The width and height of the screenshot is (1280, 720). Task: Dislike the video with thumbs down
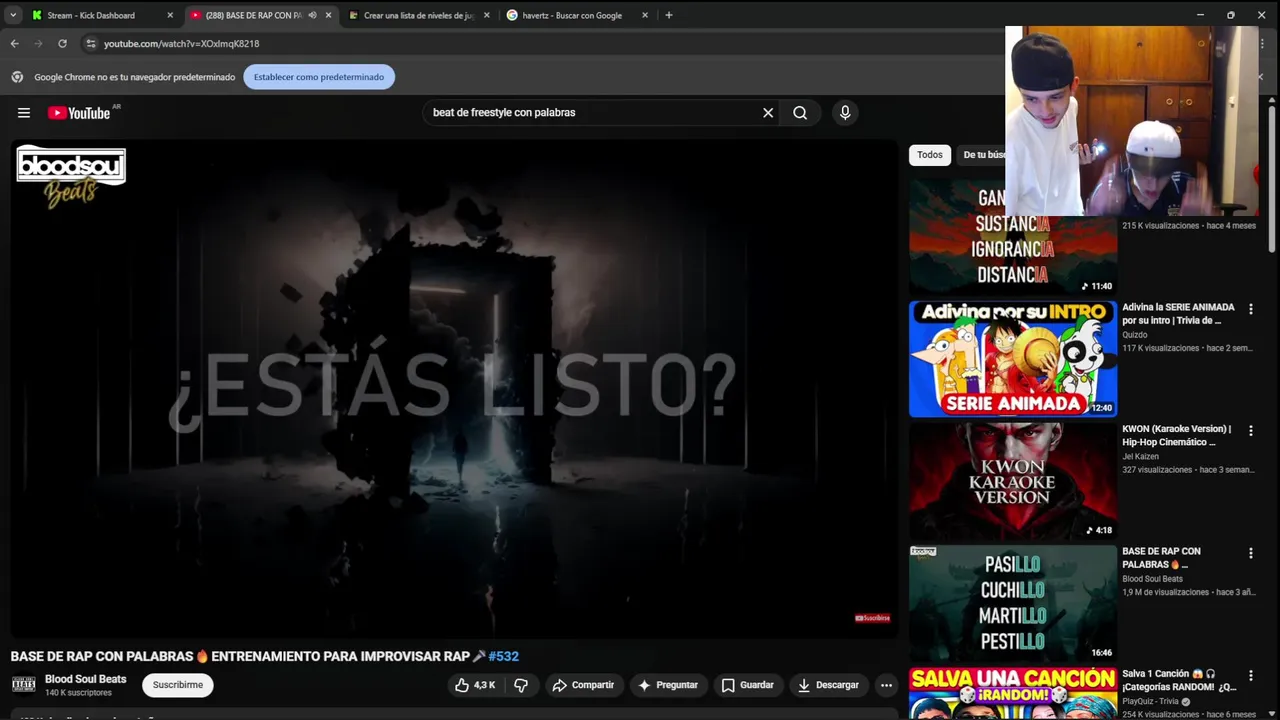(521, 685)
